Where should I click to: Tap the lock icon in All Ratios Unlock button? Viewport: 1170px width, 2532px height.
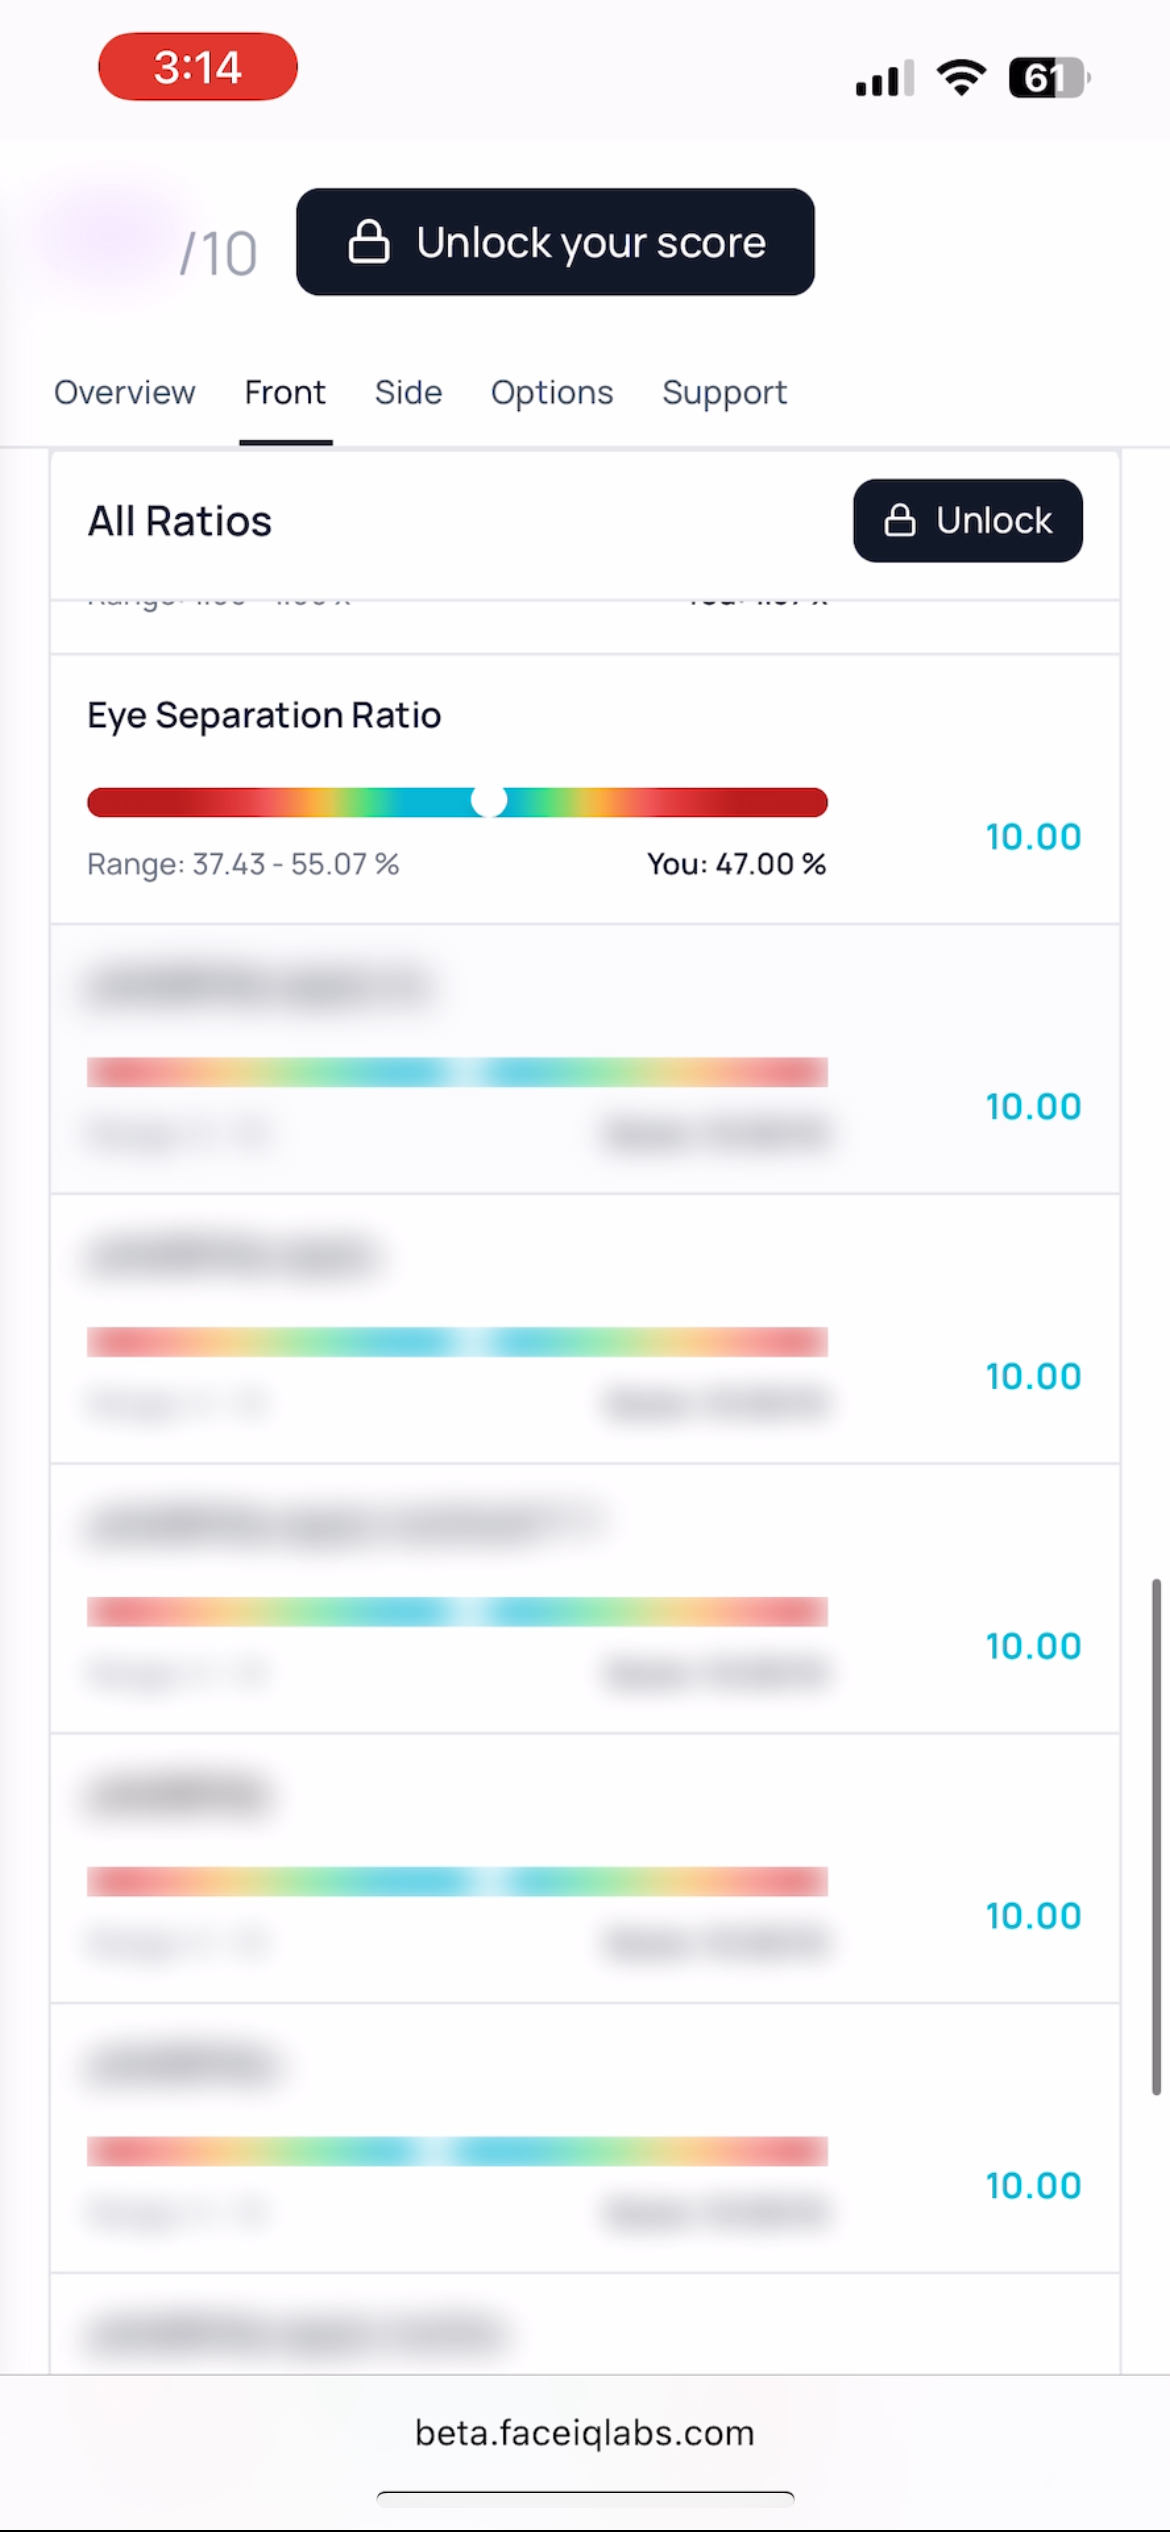coord(900,520)
